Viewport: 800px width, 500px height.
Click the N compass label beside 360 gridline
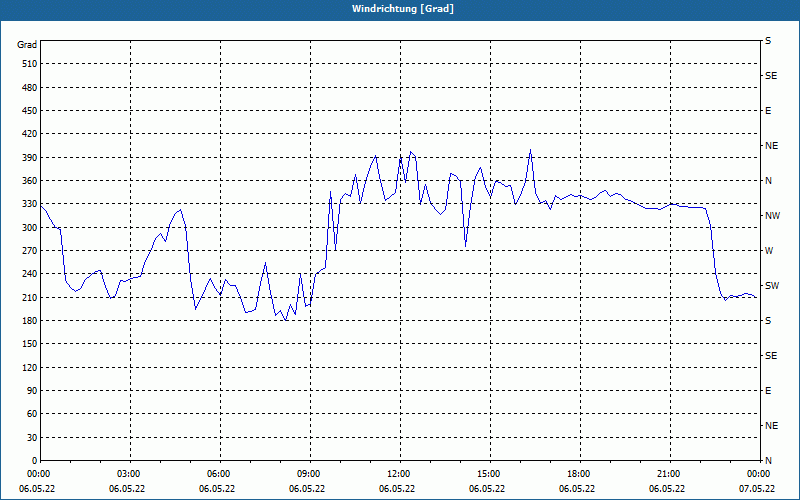tap(768, 181)
